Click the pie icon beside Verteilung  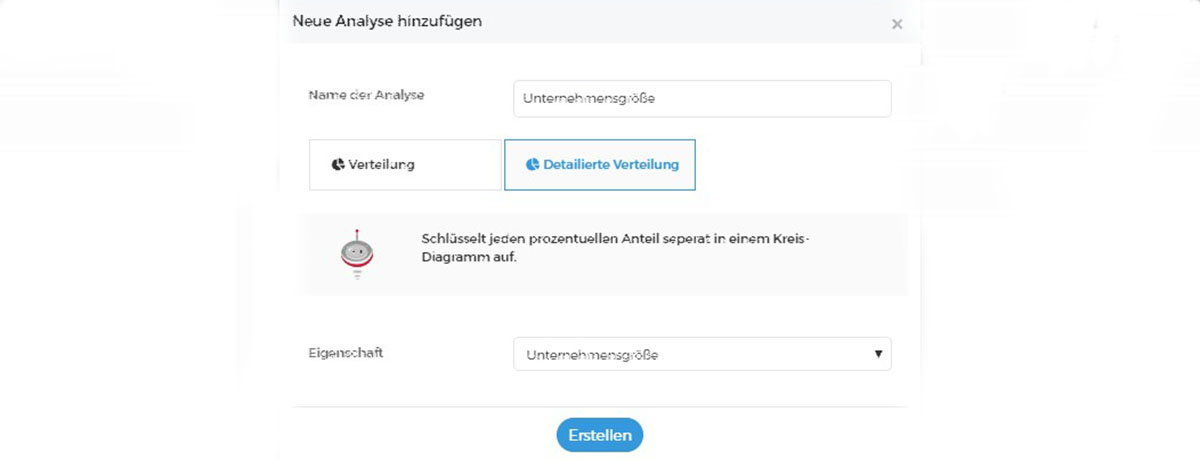[x=338, y=164]
